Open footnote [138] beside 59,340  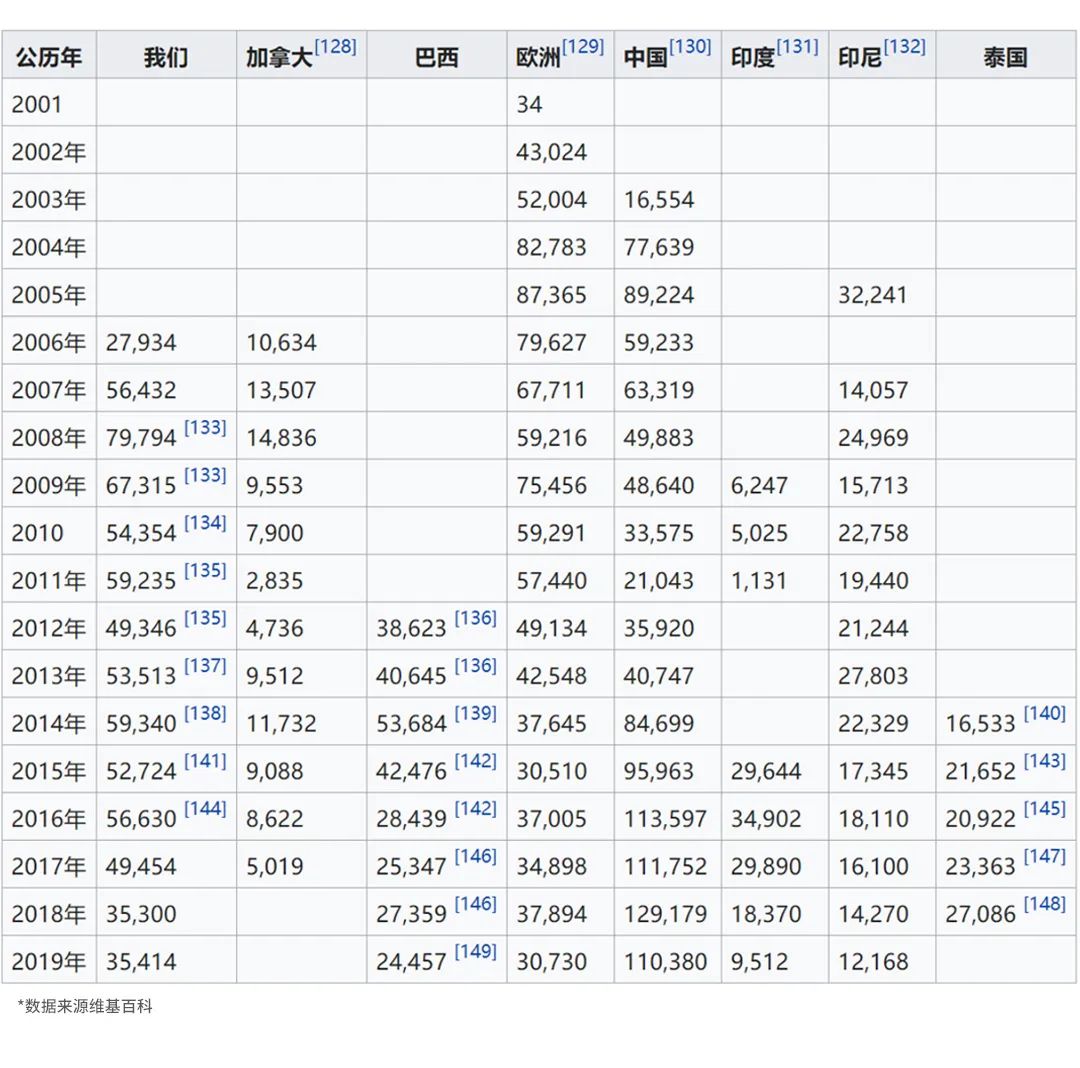click(205, 713)
